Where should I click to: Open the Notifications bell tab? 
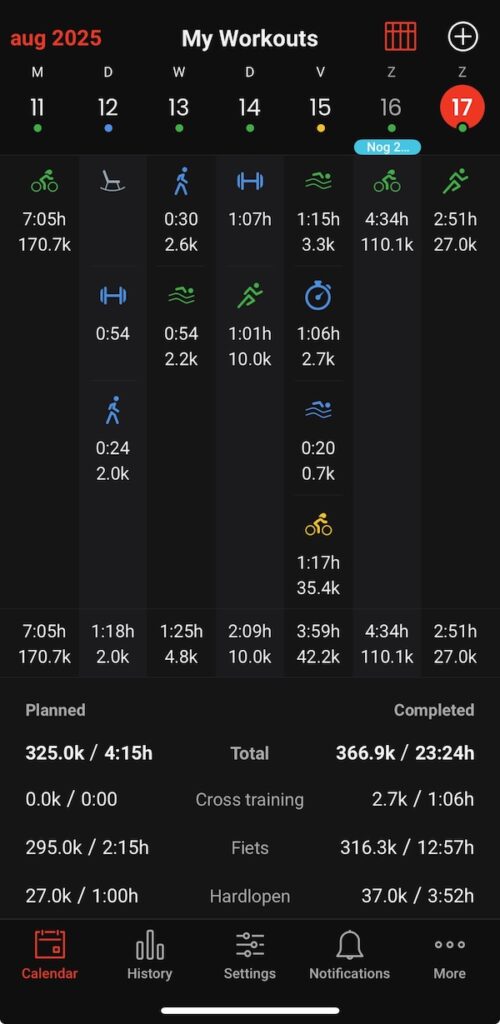349,955
